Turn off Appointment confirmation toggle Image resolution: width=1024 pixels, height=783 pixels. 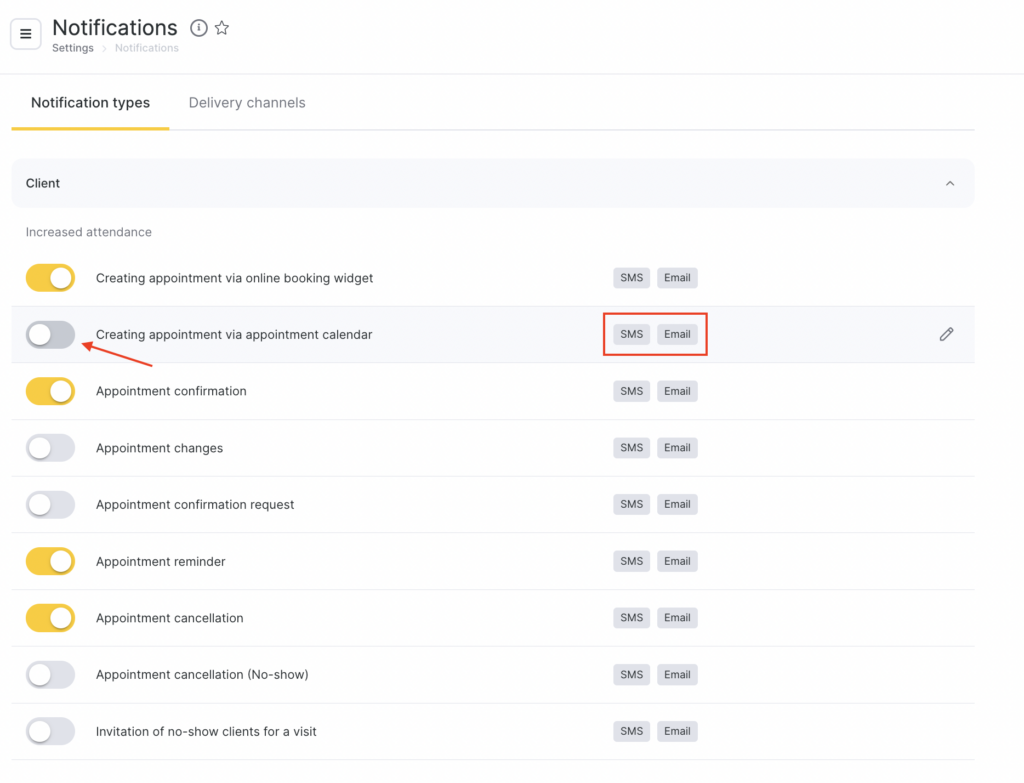(x=50, y=391)
